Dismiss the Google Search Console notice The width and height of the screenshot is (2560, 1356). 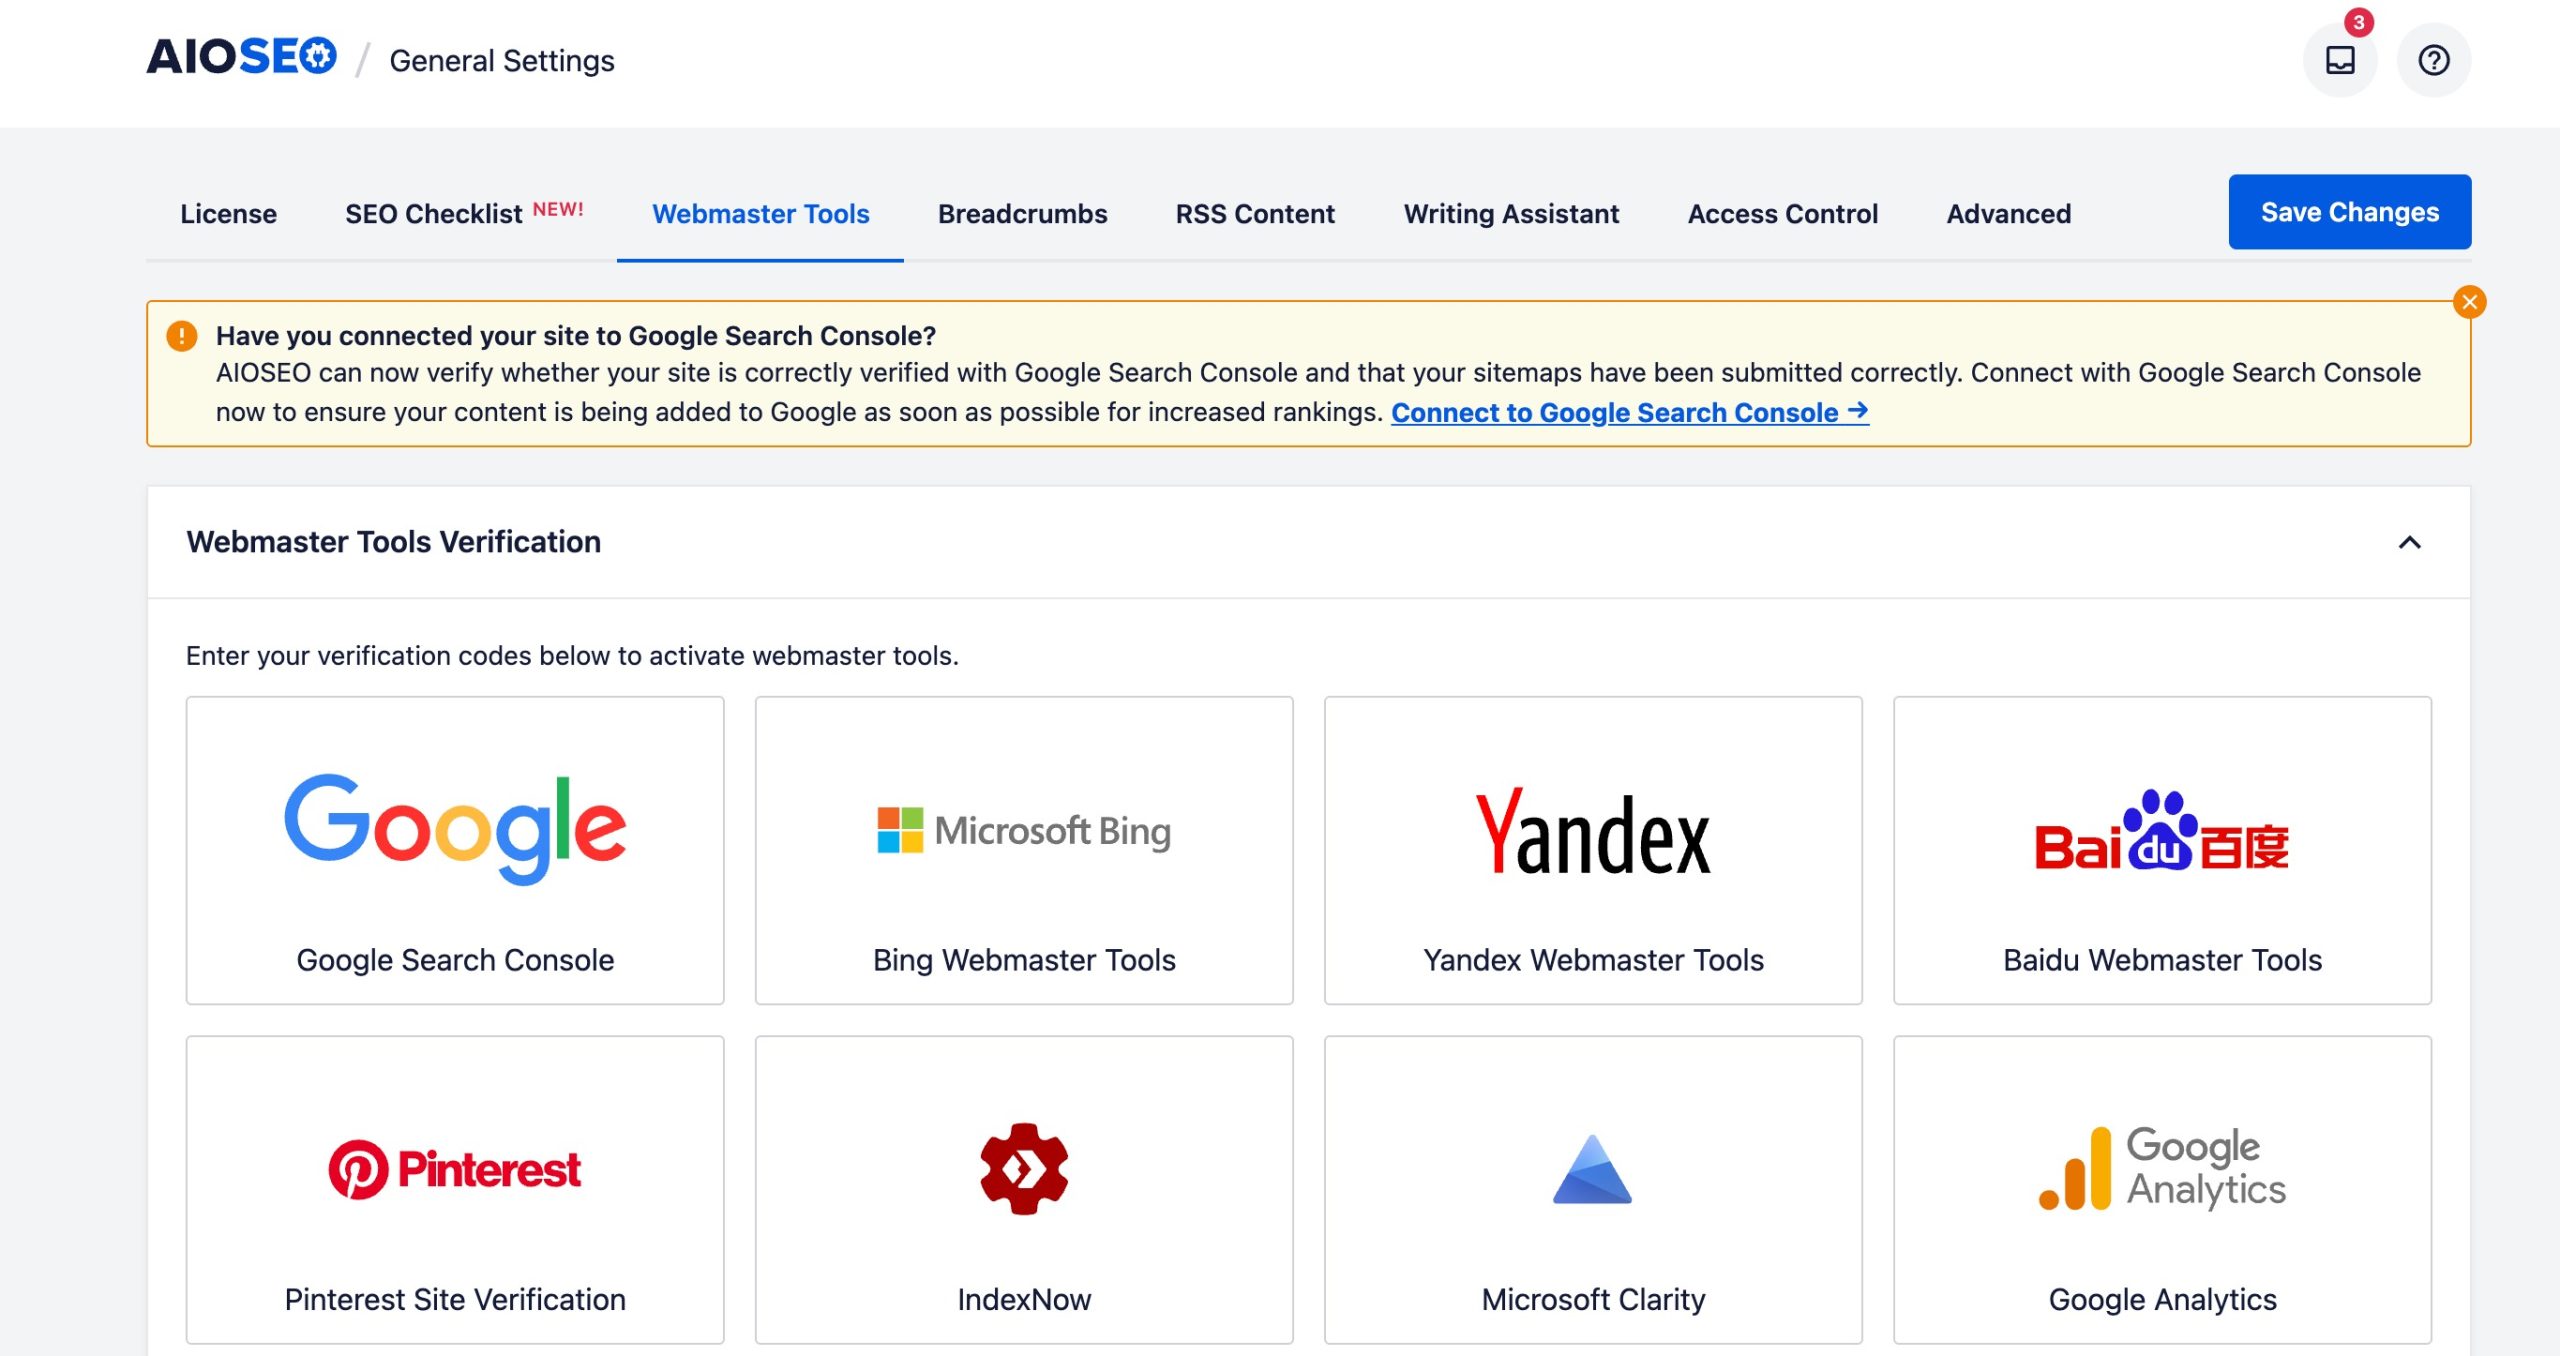pyautogui.click(x=2469, y=302)
